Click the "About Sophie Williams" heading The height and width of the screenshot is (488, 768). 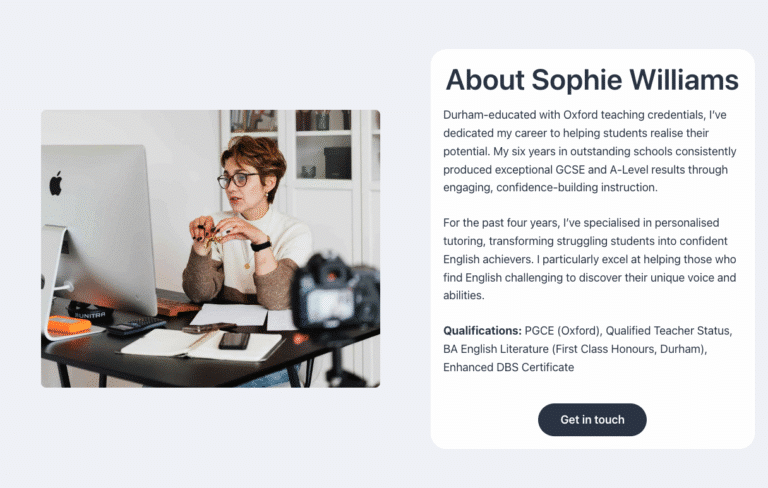[592, 80]
